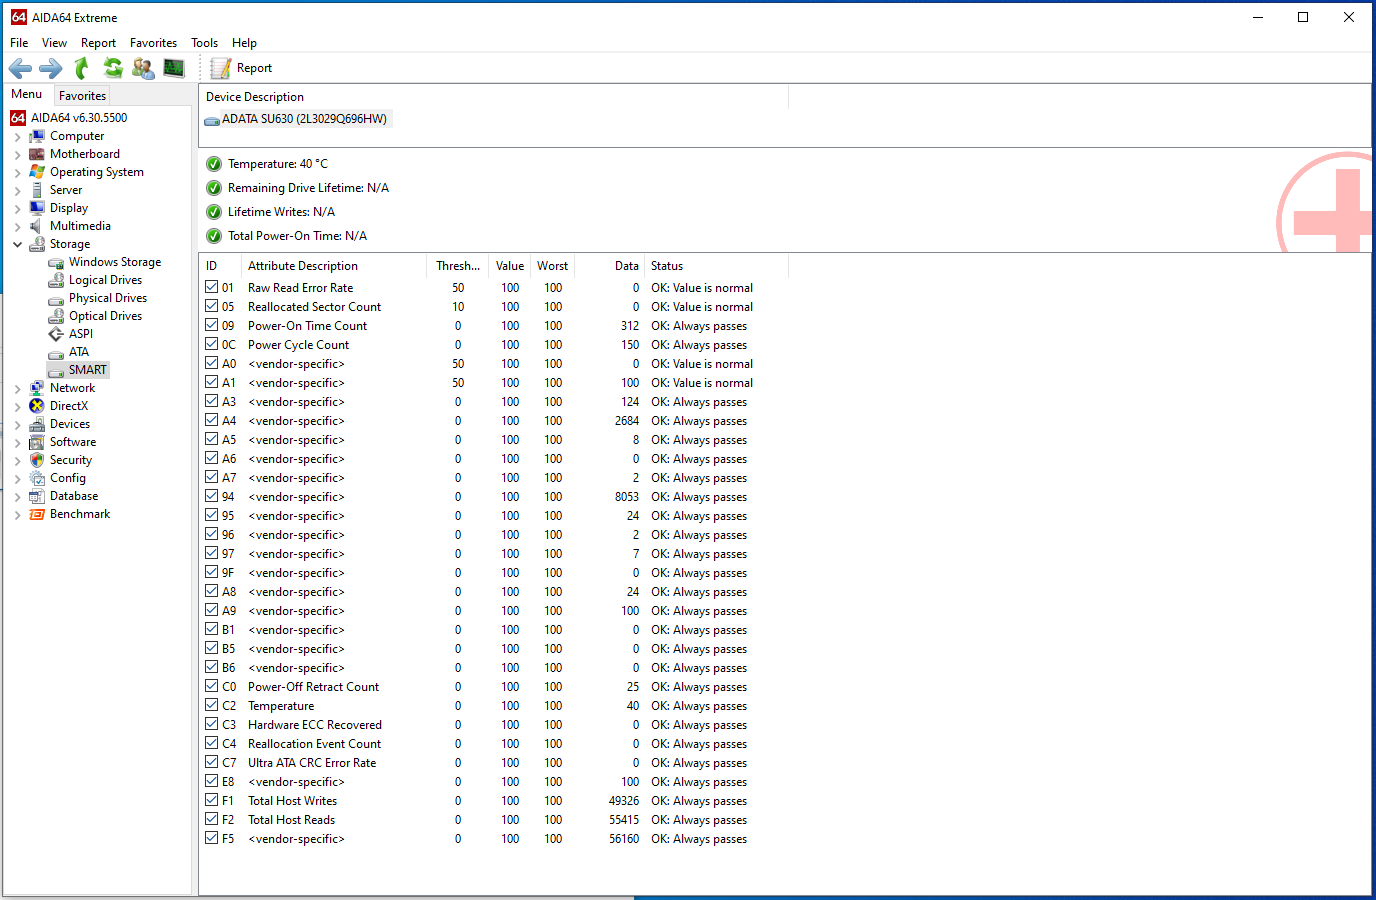
Task: Open the ATA page
Action: pos(79,352)
